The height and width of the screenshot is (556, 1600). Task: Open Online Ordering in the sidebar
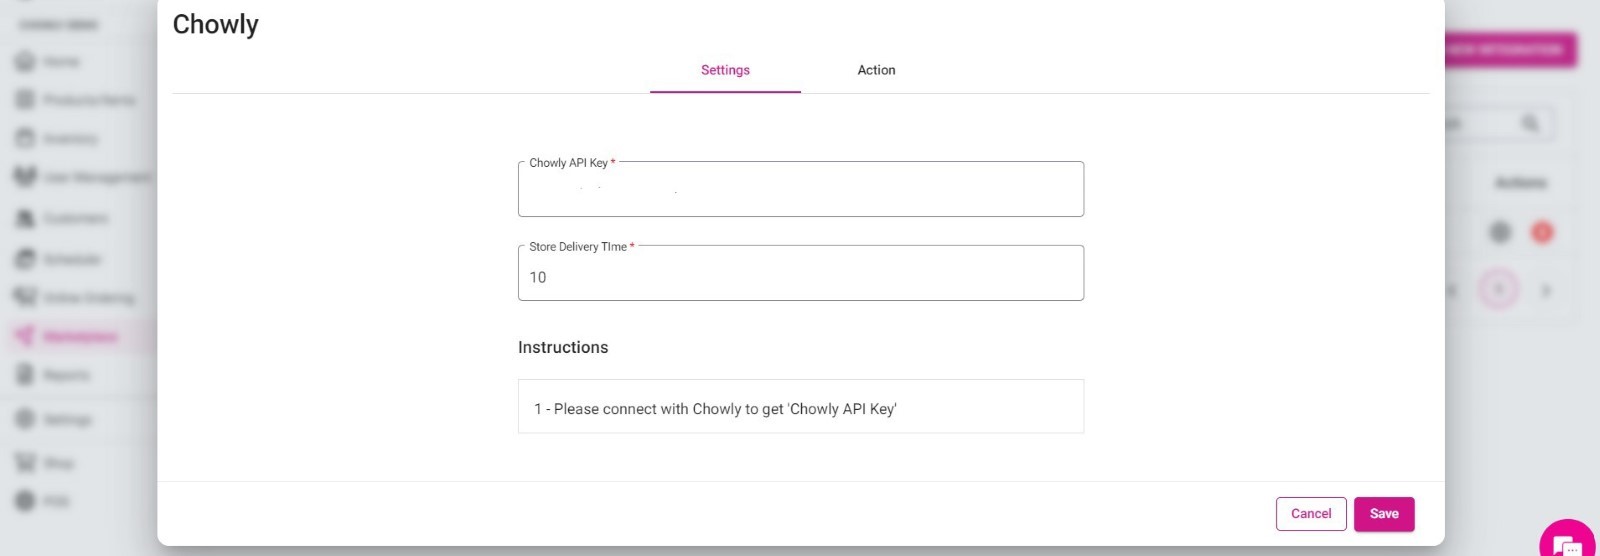(75, 297)
